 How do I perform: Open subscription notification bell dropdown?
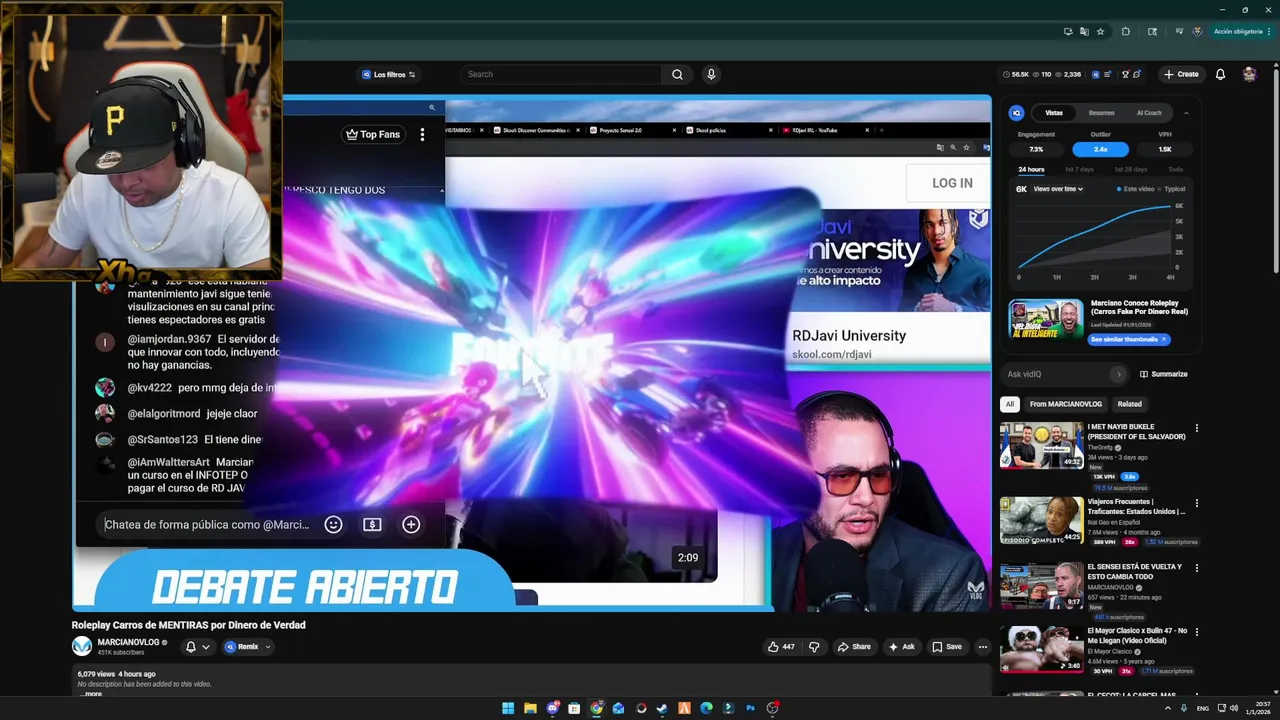pyautogui.click(x=196, y=647)
